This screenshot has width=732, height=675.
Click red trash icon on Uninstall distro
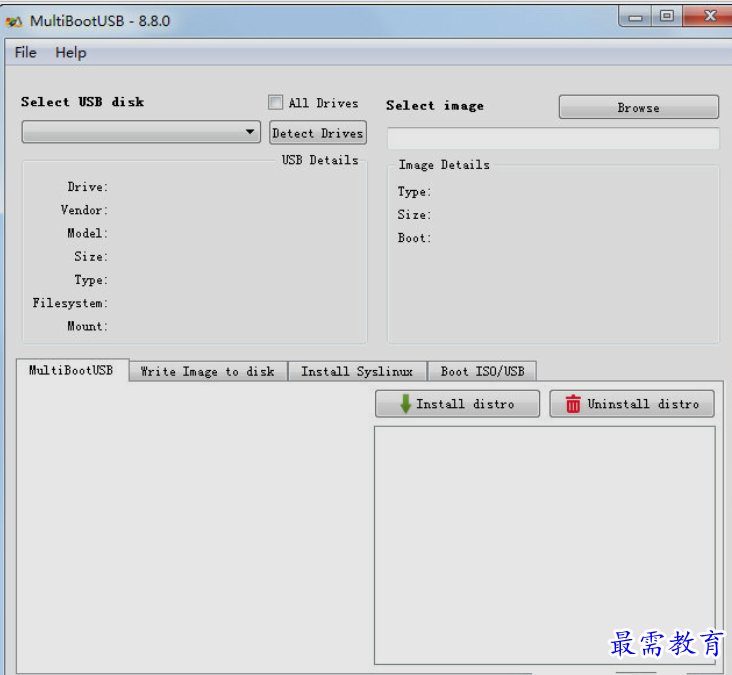[573, 404]
